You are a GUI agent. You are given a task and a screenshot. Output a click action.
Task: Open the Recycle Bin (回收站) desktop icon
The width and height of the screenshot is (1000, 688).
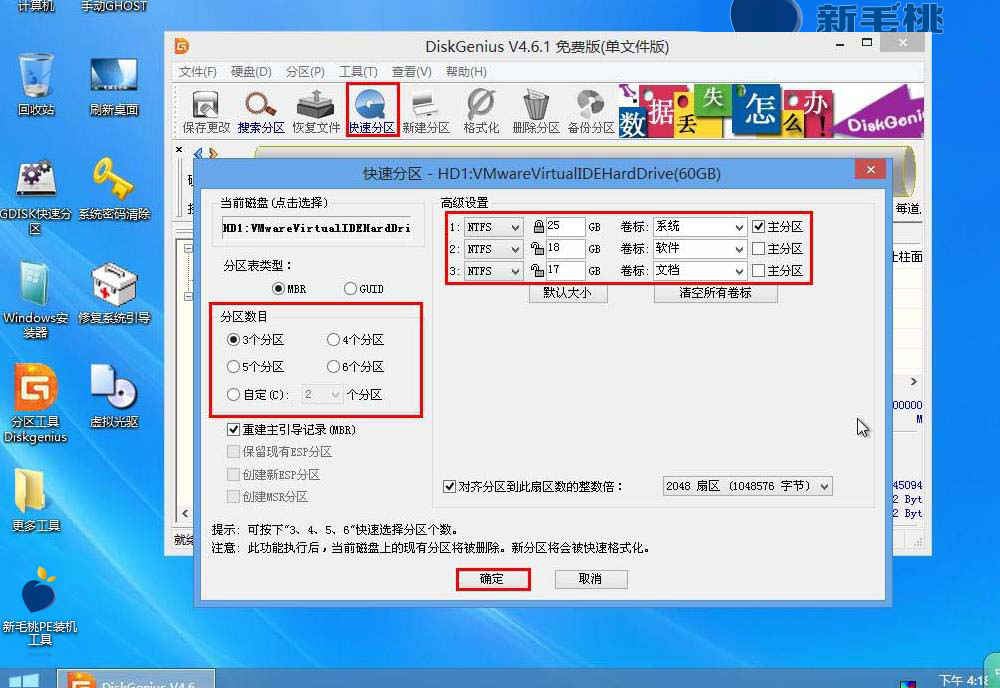tap(36, 84)
